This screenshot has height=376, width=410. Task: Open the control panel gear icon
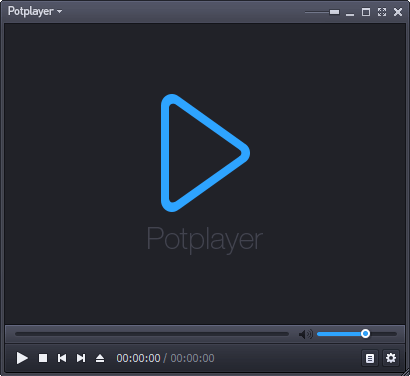tap(391, 358)
